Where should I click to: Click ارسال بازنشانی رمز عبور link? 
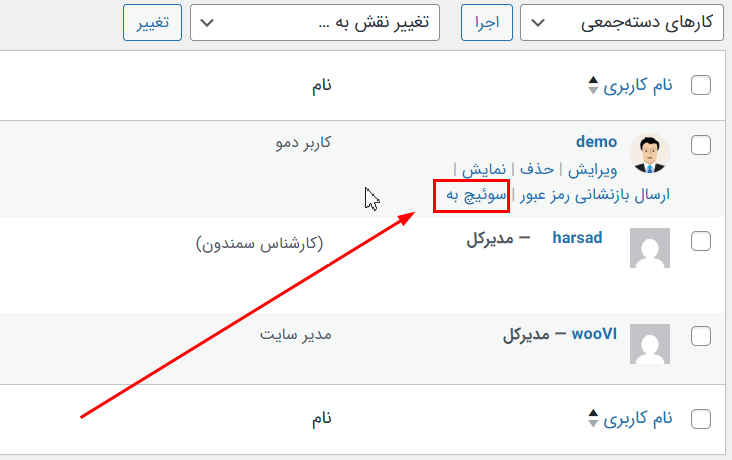click(594, 194)
